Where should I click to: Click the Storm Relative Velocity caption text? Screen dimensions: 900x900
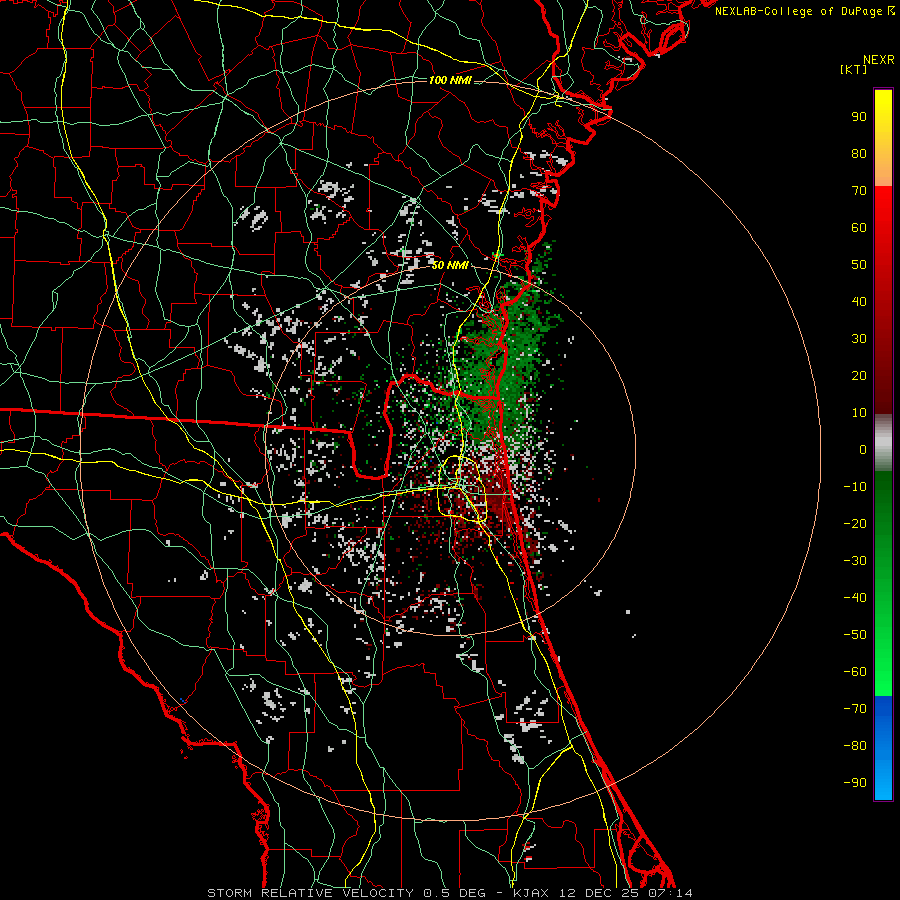pos(449,893)
